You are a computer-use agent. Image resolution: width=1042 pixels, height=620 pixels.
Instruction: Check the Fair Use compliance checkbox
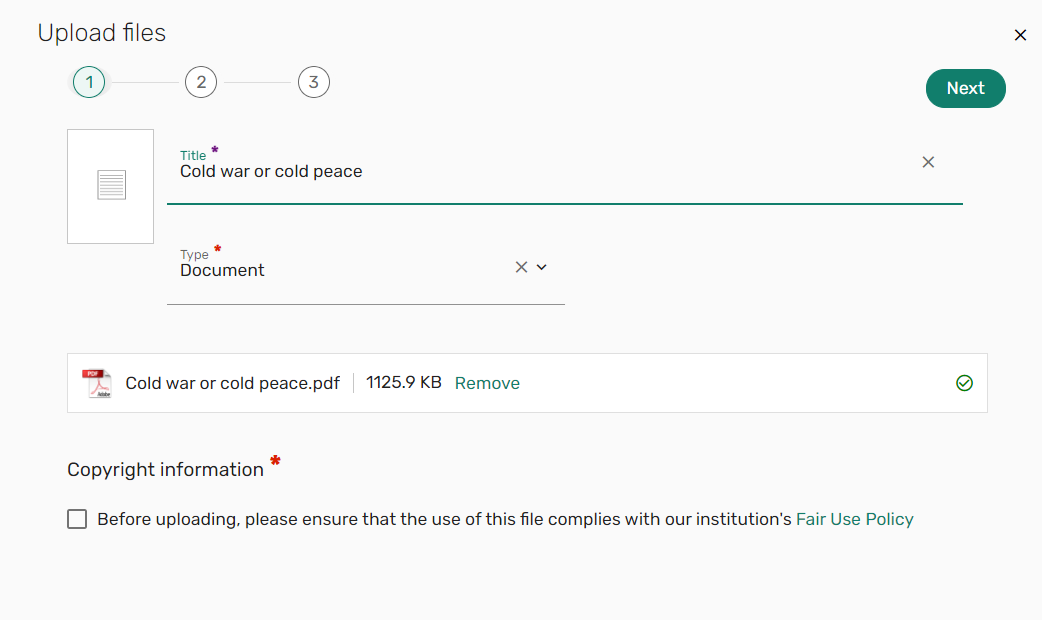pyautogui.click(x=77, y=519)
